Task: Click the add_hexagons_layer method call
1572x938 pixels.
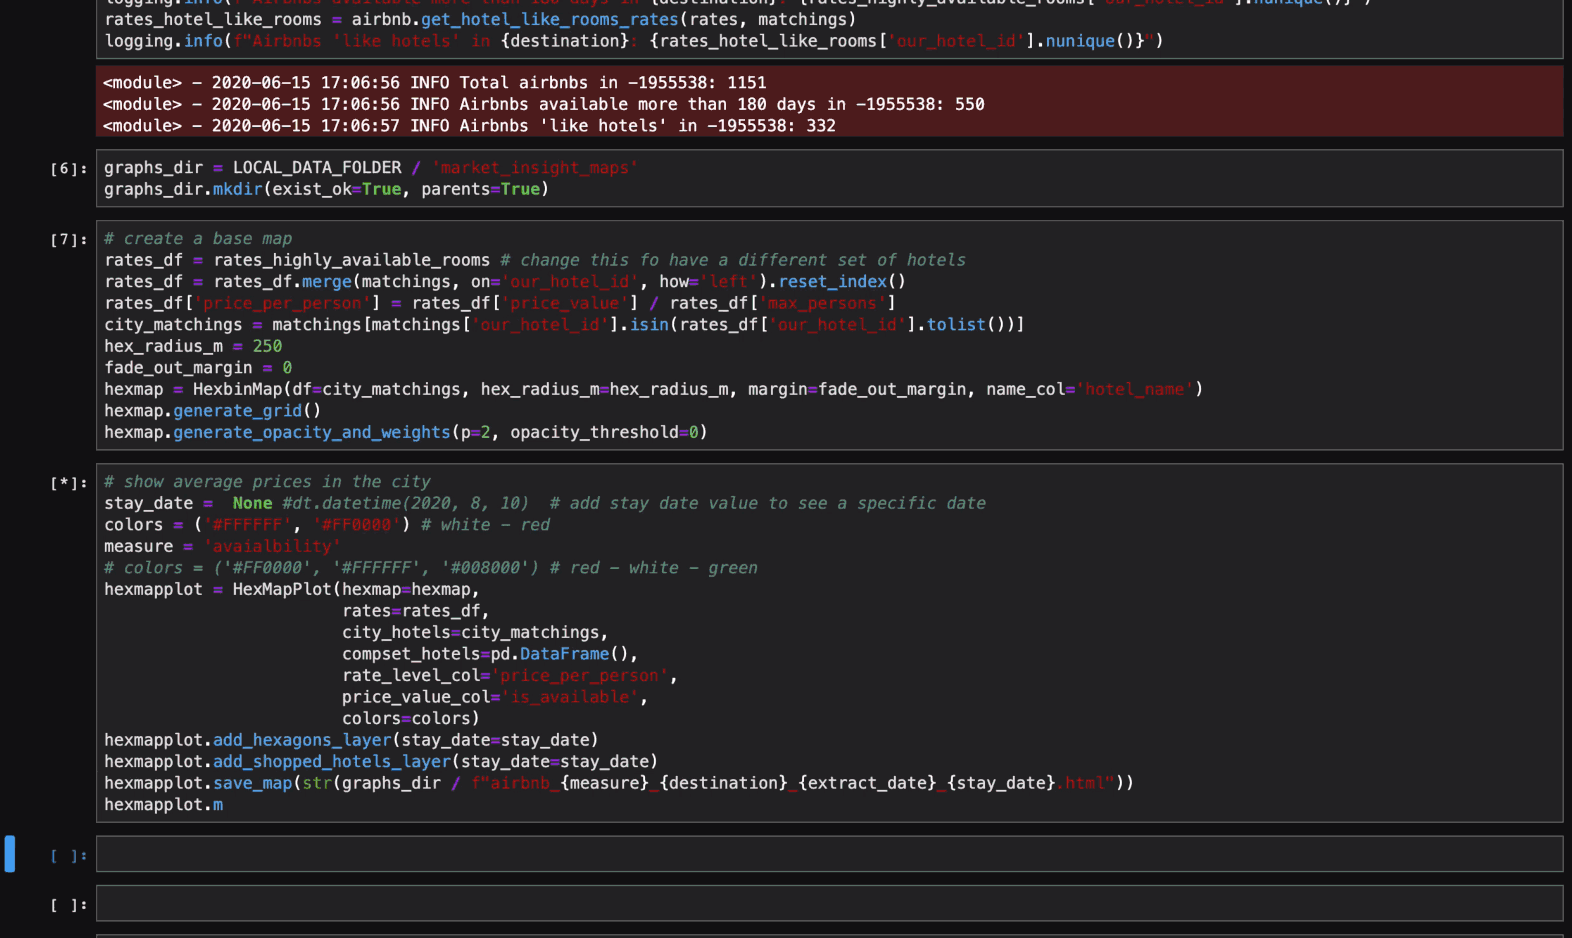Action: pos(301,740)
